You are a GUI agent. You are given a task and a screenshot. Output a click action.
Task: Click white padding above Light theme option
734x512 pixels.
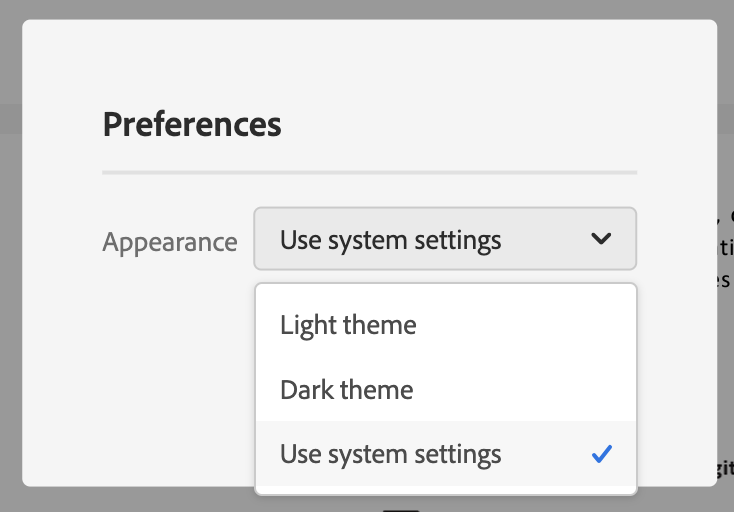446,288
